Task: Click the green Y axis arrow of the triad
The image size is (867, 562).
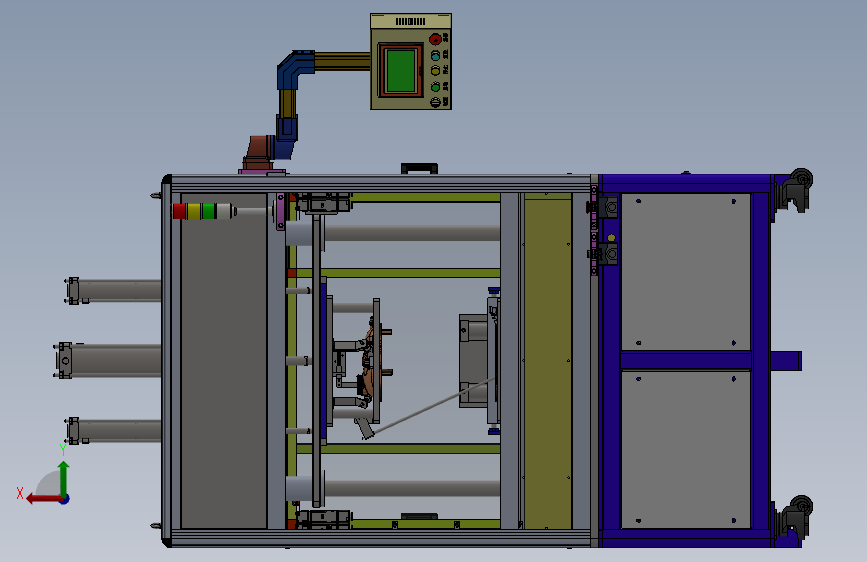Action: (x=64, y=479)
